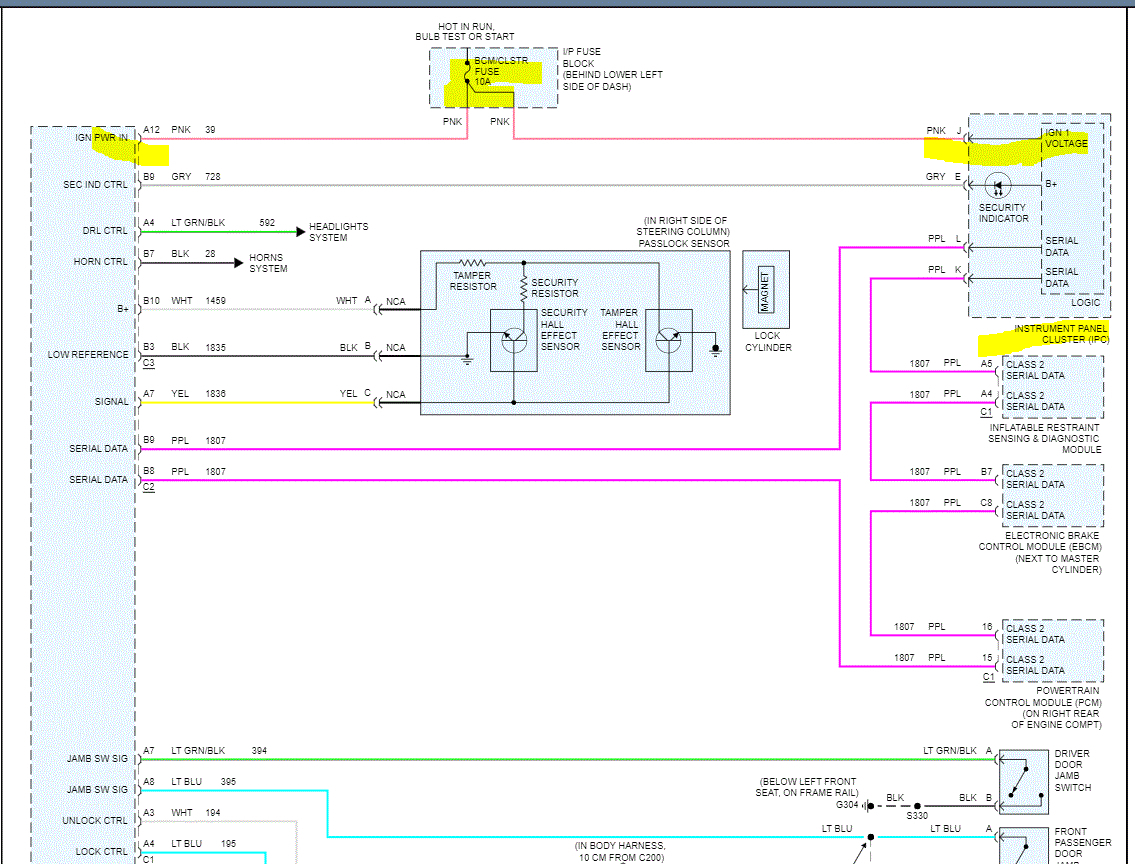Click the Security Hall Effect Sensor transistor symbol

pyautogui.click(x=514, y=340)
